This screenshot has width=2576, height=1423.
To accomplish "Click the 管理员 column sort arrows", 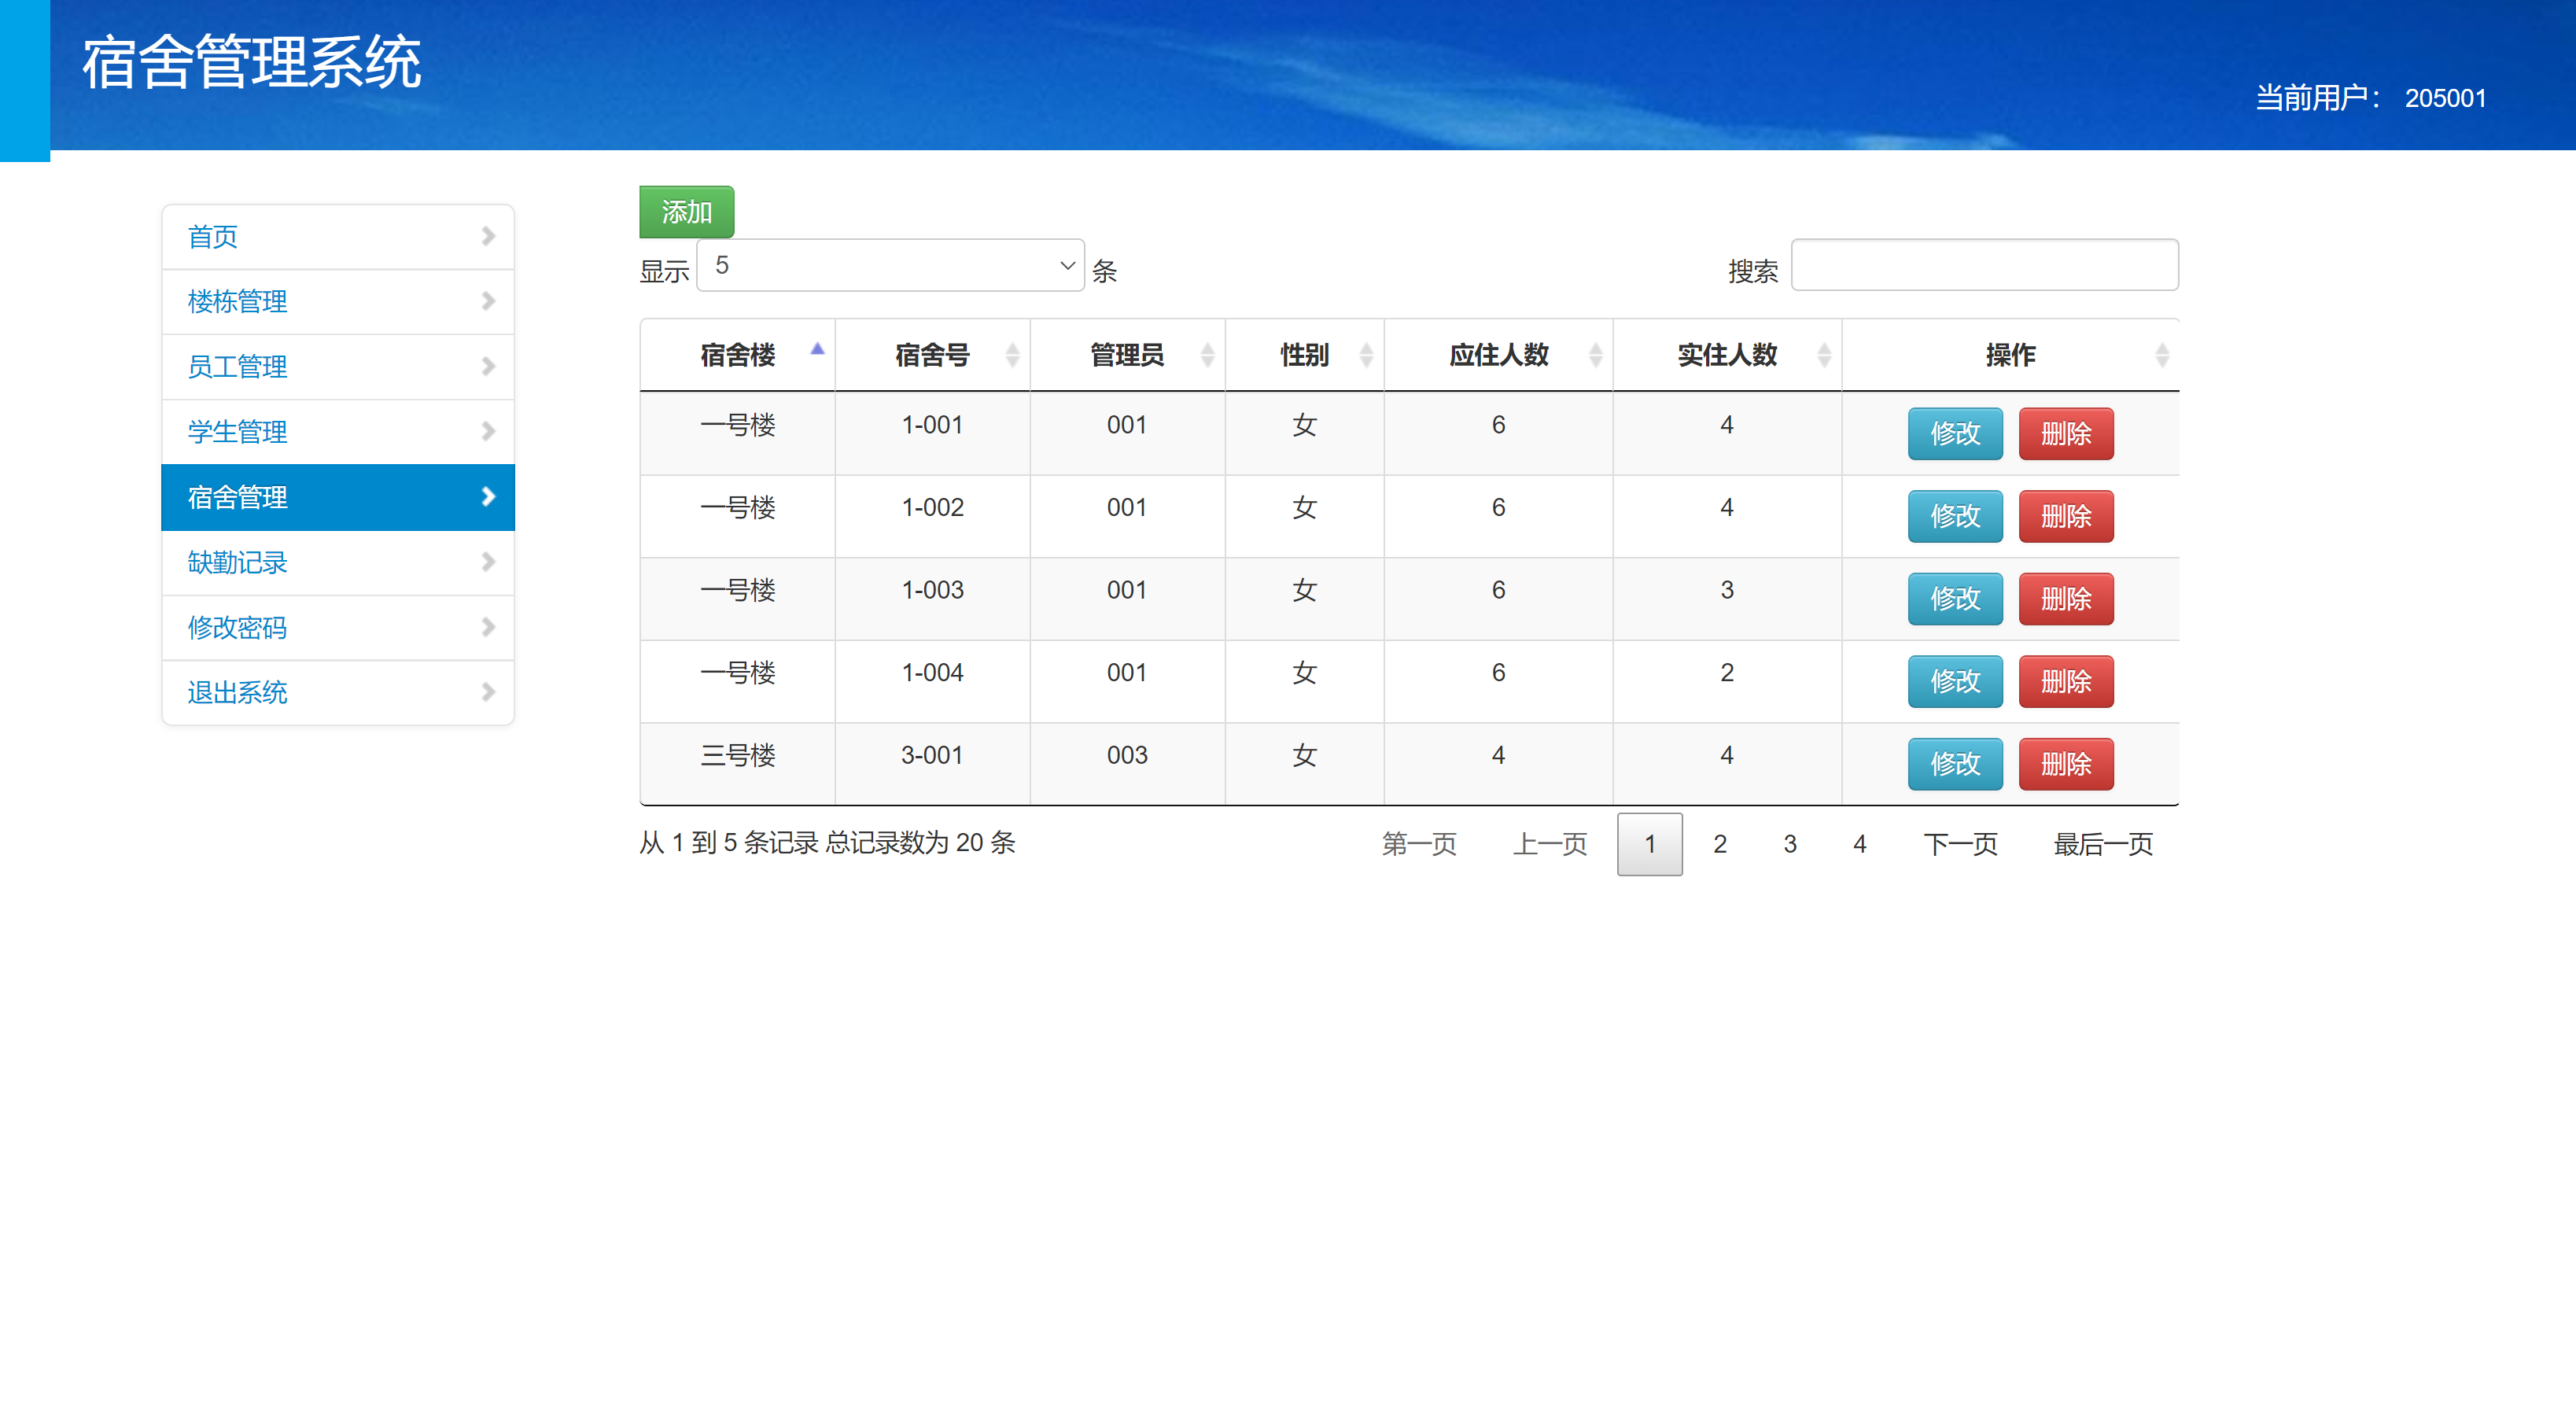I will (x=1207, y=354).
